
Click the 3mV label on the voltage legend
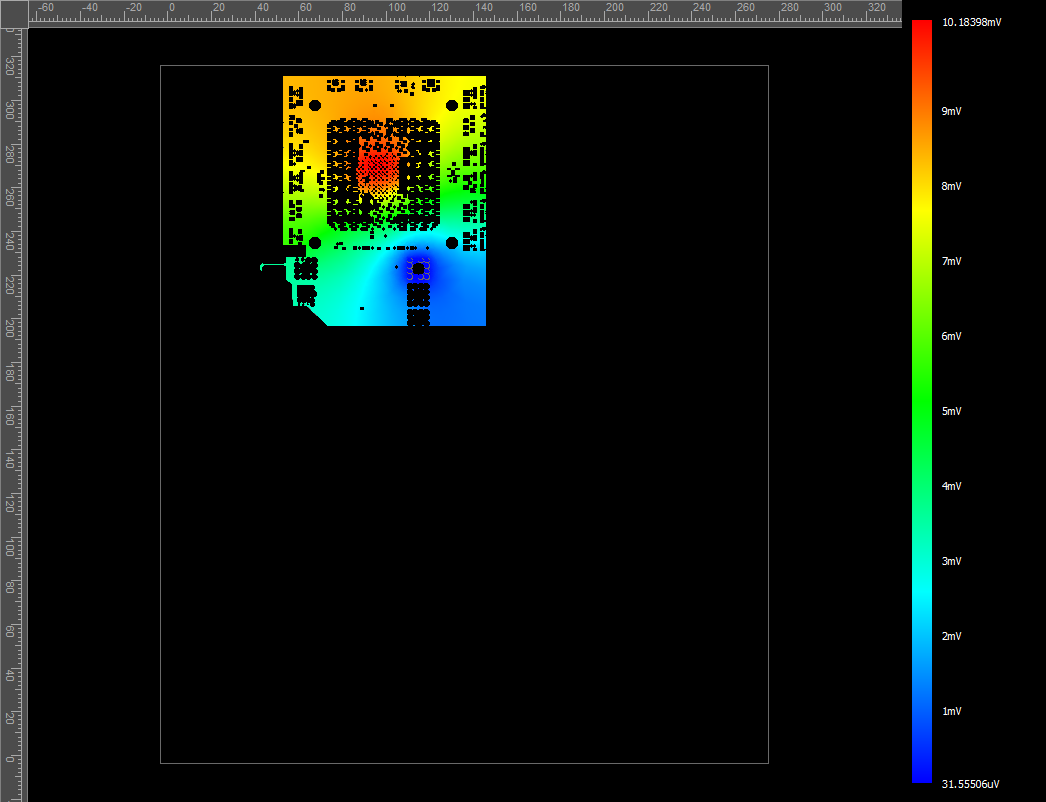pos(951,561)
